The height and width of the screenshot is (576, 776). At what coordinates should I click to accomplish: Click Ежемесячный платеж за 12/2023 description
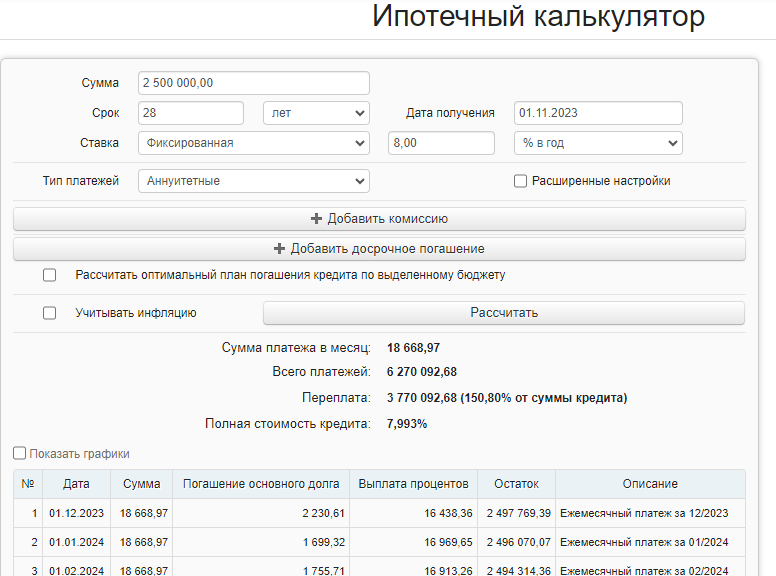click(x=644, y=513)
